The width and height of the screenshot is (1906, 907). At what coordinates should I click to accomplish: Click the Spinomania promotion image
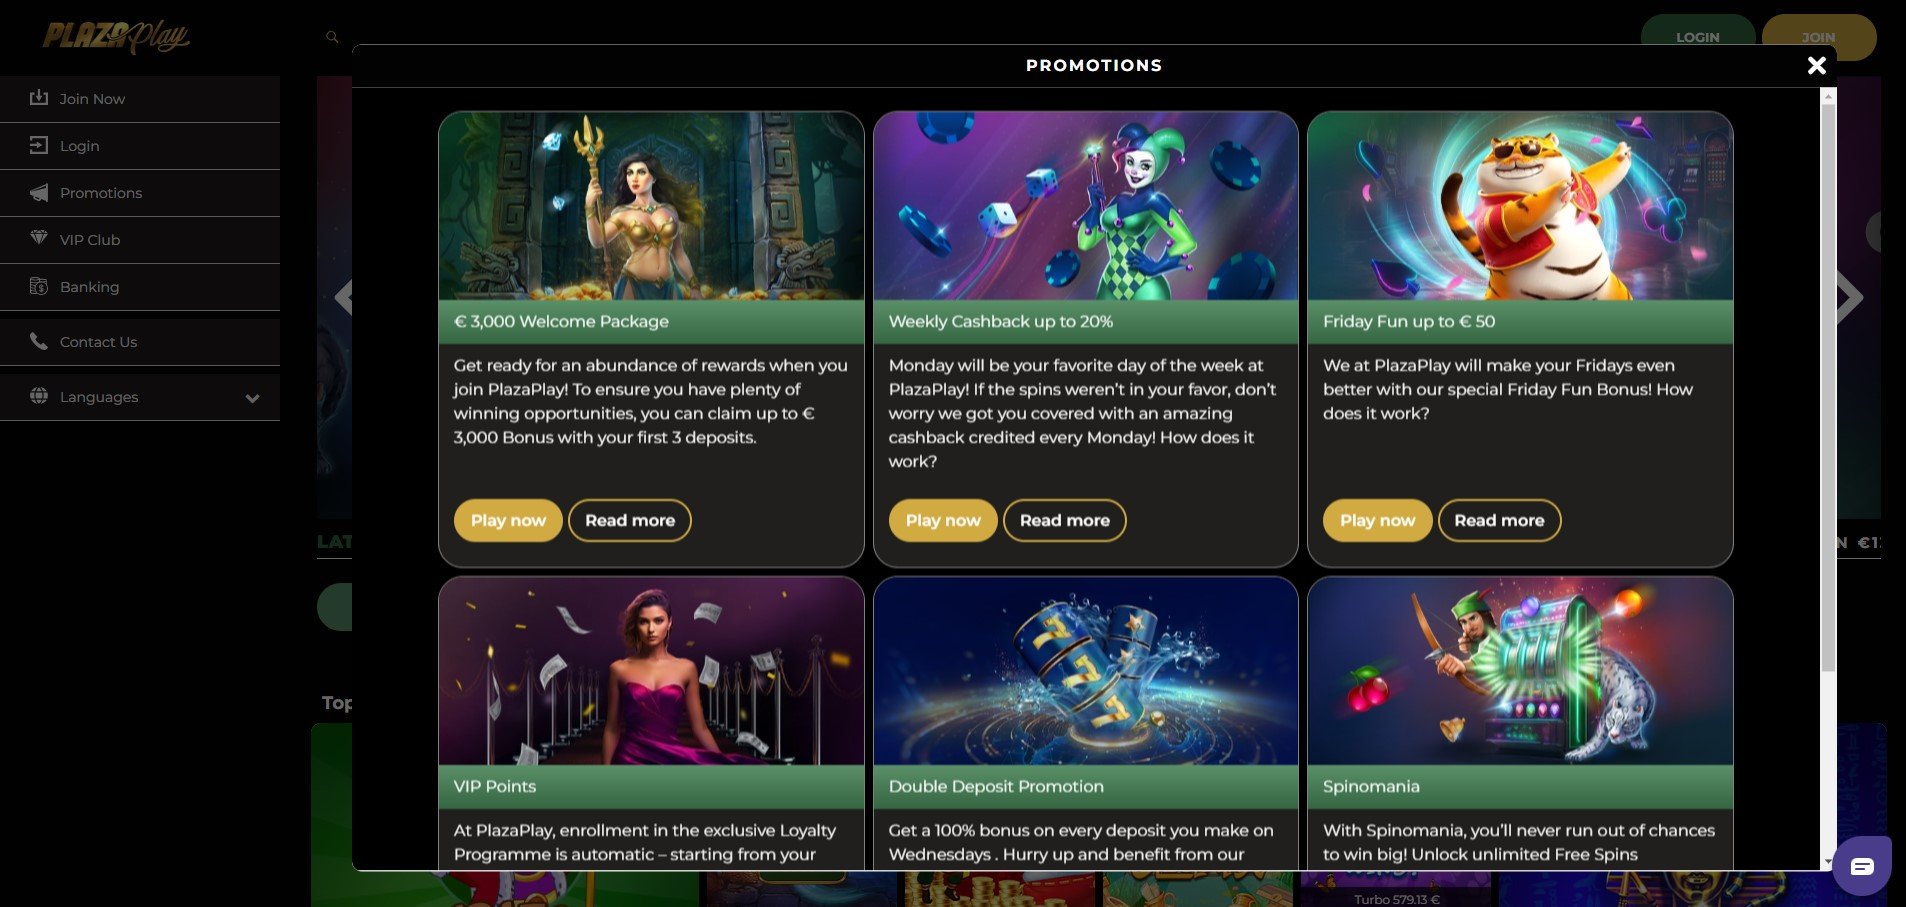1520,671
